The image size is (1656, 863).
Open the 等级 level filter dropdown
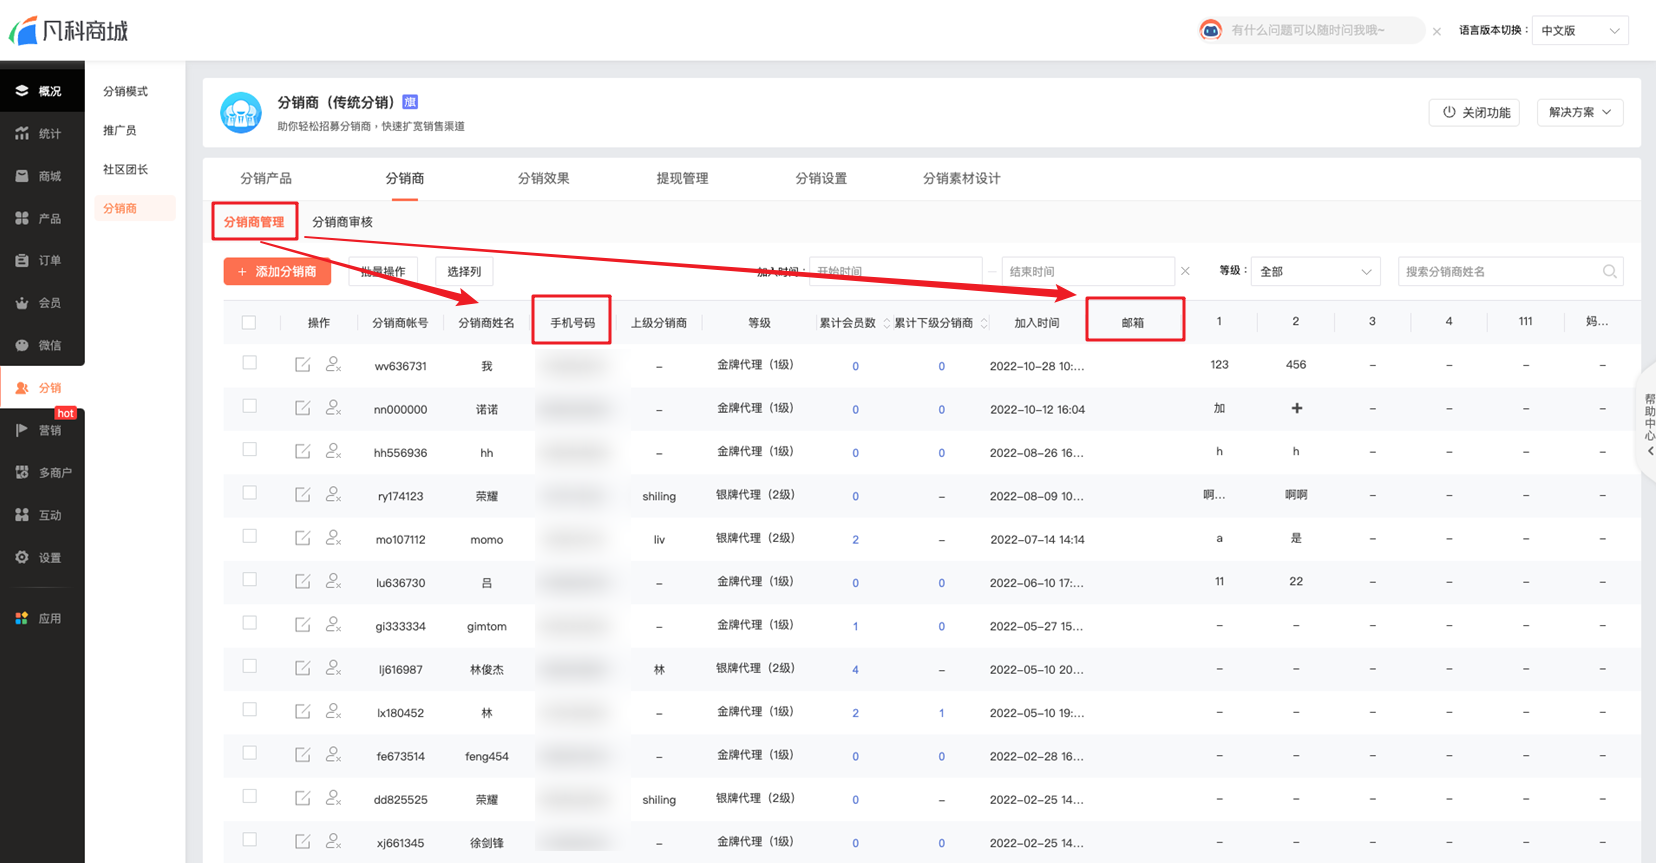[x=1315, y=271]
